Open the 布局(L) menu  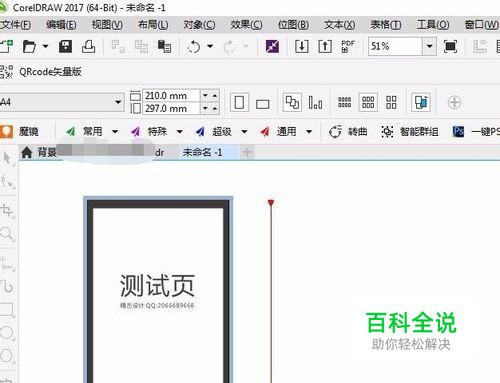point(153,25)
